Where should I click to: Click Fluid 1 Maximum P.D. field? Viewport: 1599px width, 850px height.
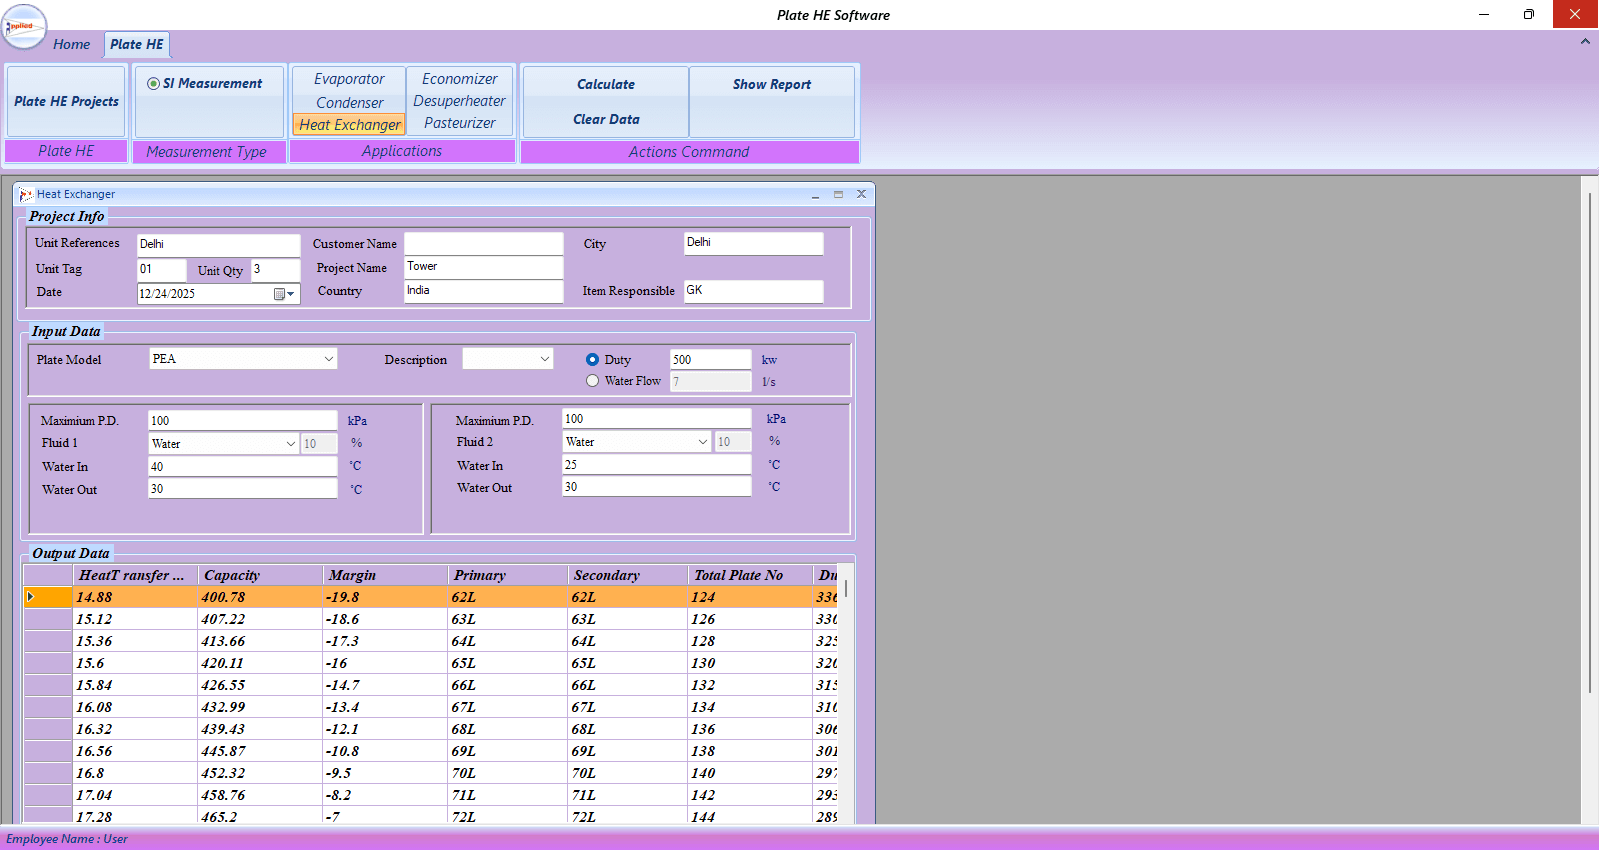[243, 421]
